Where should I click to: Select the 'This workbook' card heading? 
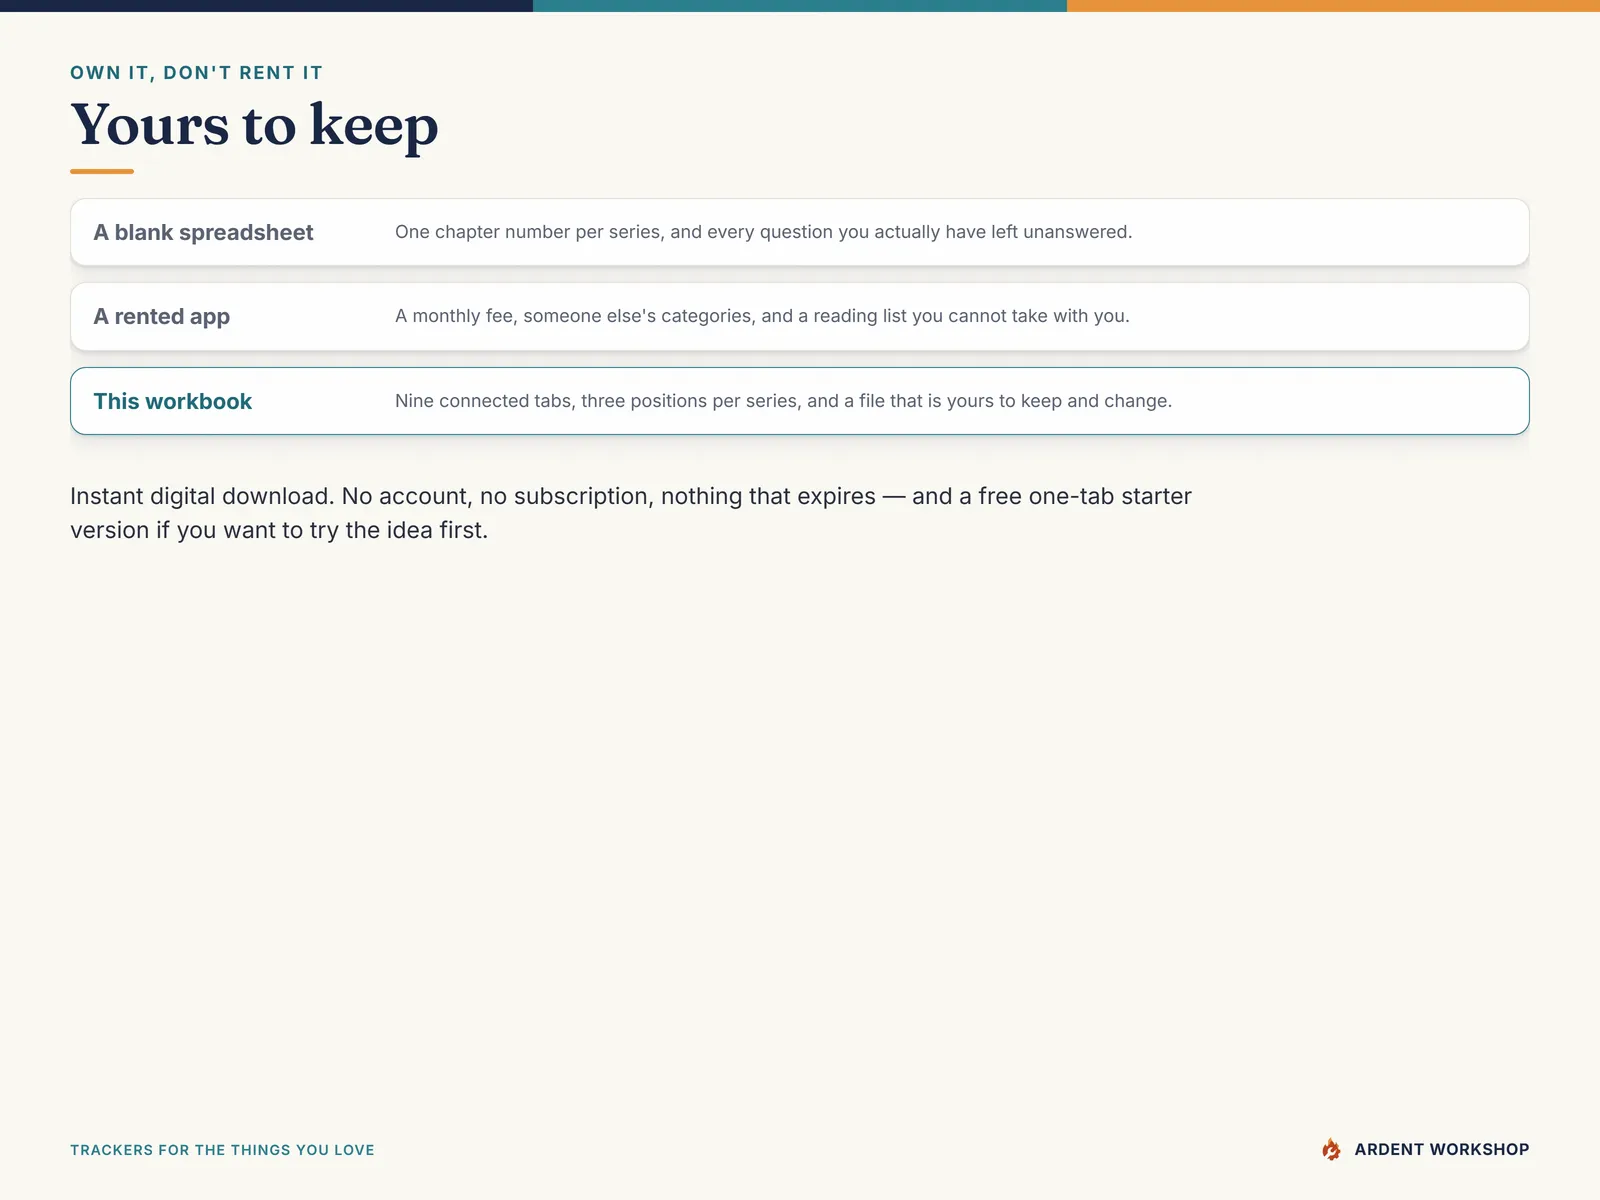tap(173, 401)
